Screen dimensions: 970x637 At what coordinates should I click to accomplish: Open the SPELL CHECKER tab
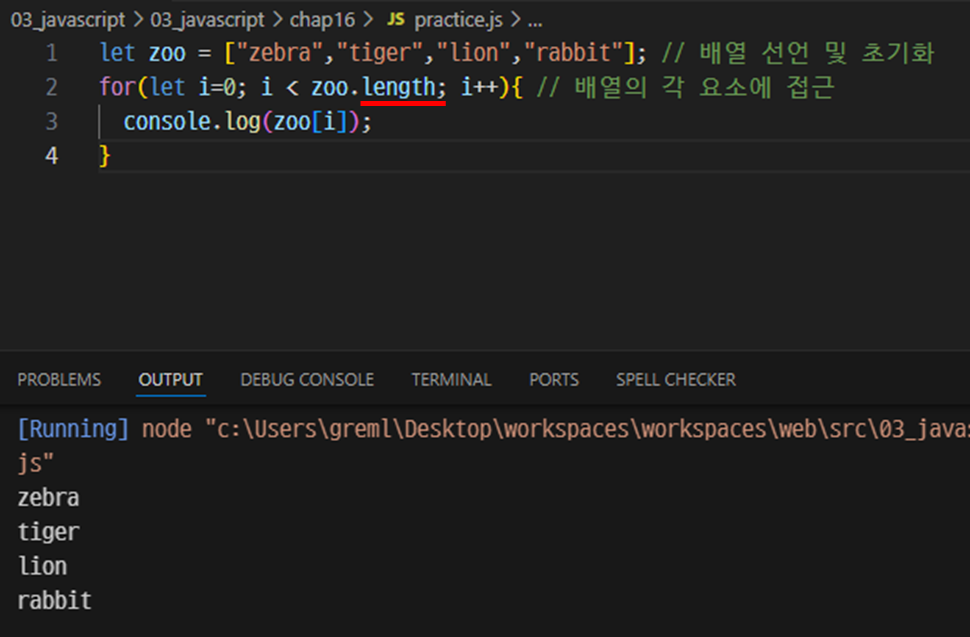point(676,379)
